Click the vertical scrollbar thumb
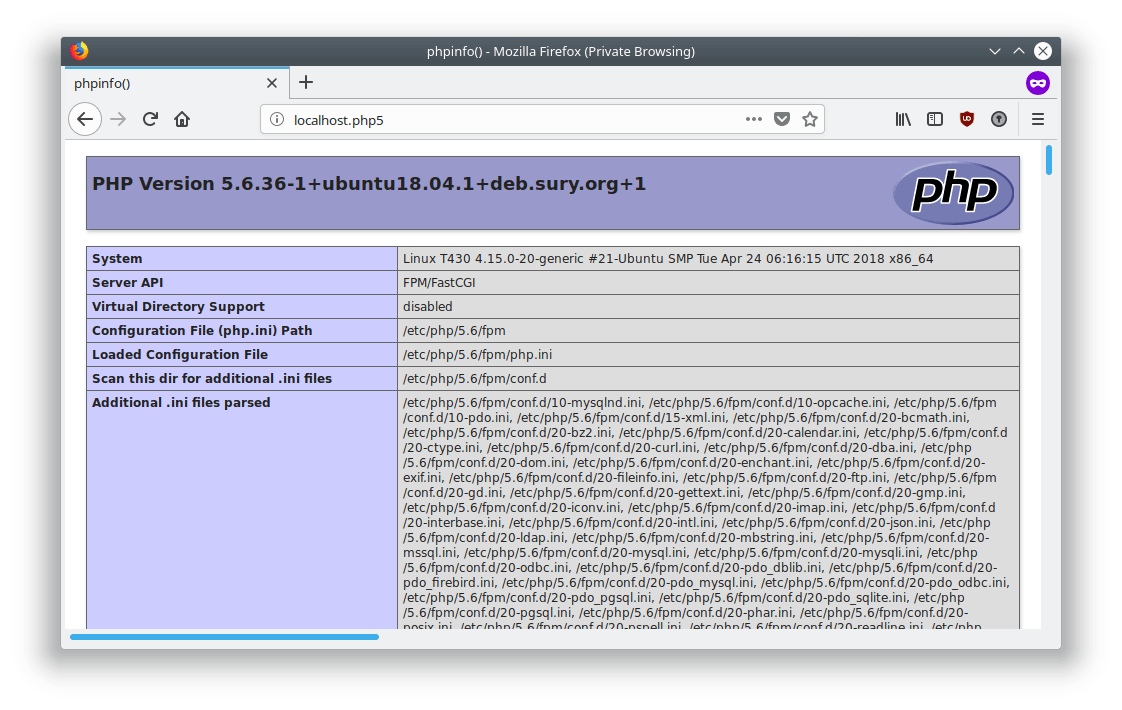 1049,160
